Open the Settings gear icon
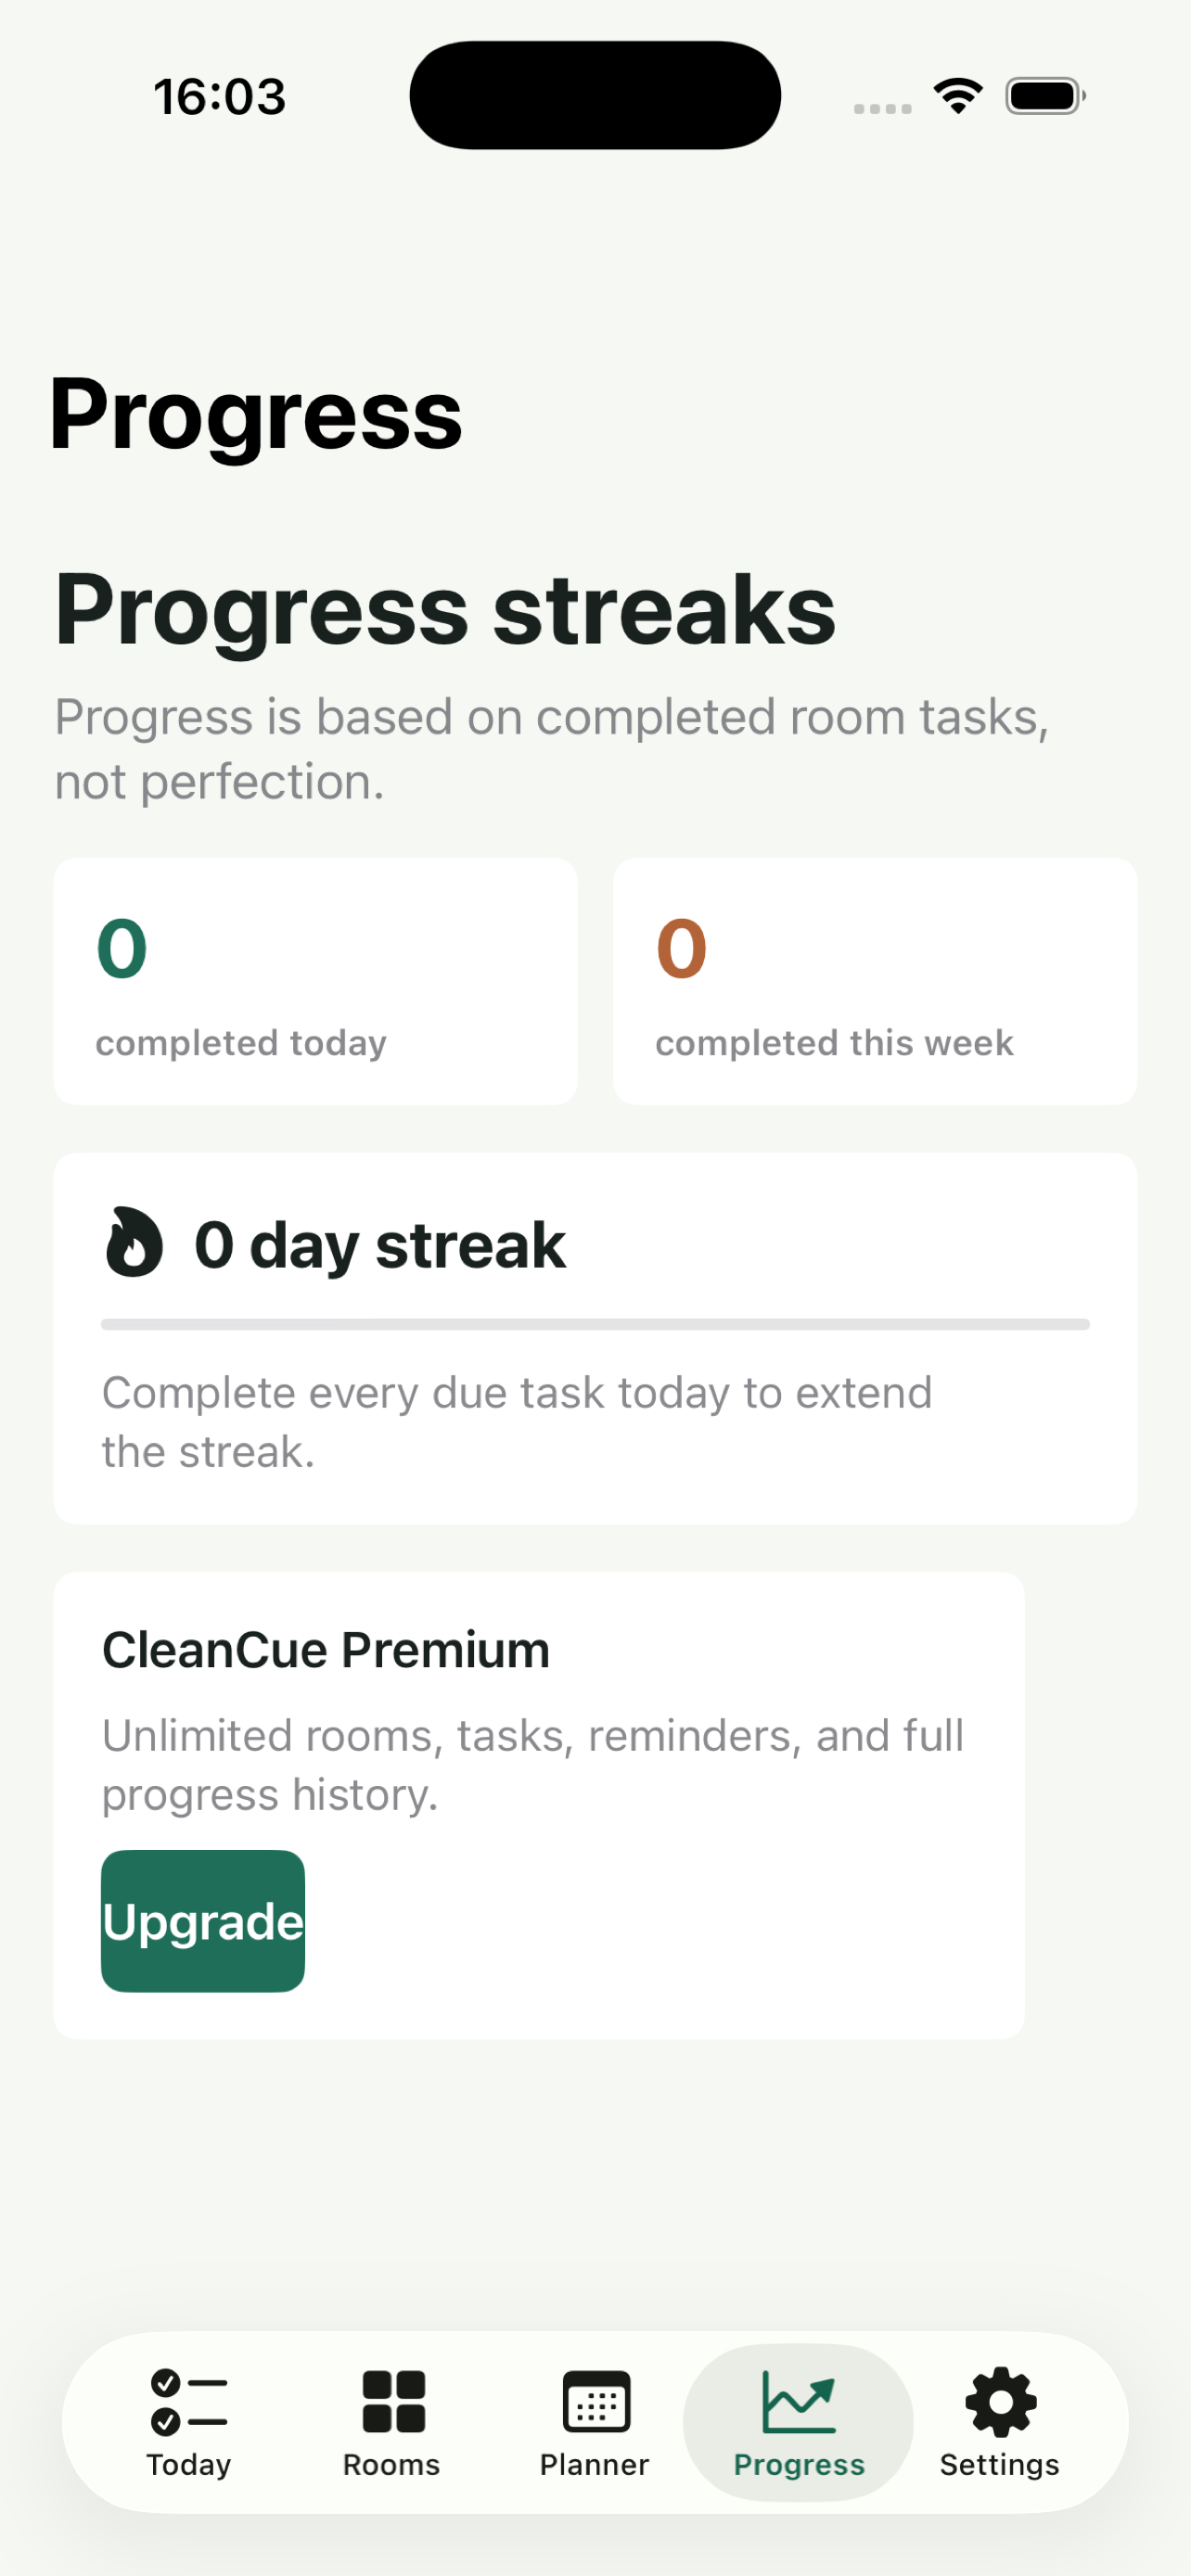The width and height of the screenshot is (1191, 2576). (x=1000, y=2402)
